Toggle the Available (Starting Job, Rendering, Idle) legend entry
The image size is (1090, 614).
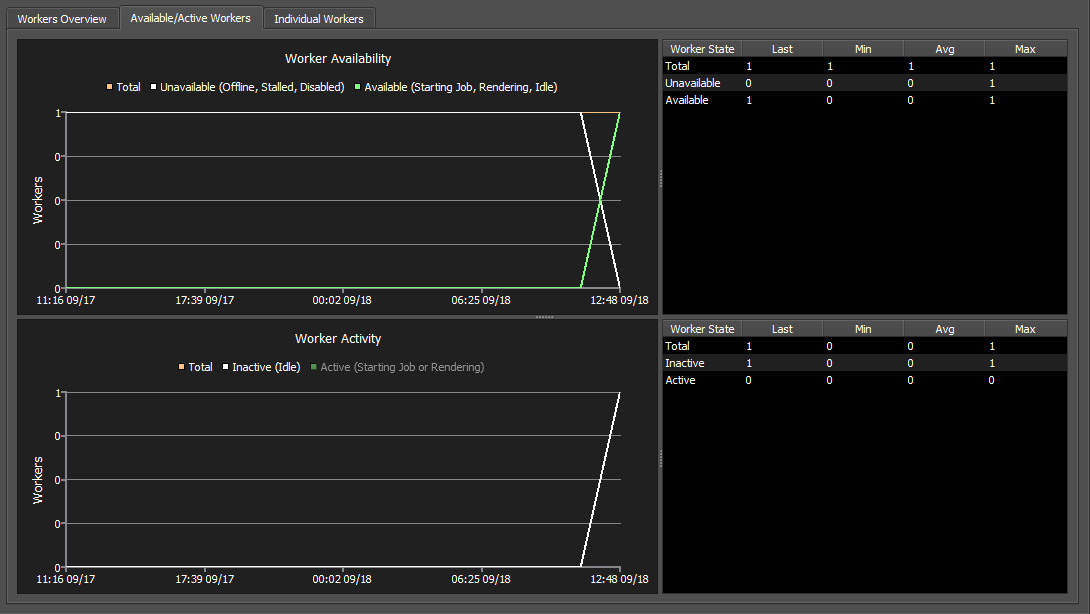point(460,87)
